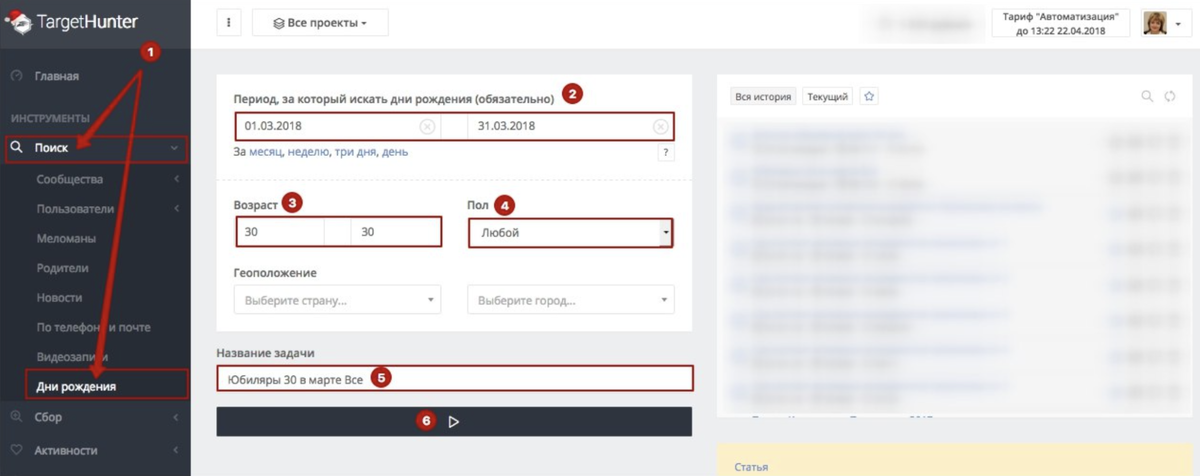Click the refresh history icon
Screen dimensions: 1200x476
pos(1171,97)
